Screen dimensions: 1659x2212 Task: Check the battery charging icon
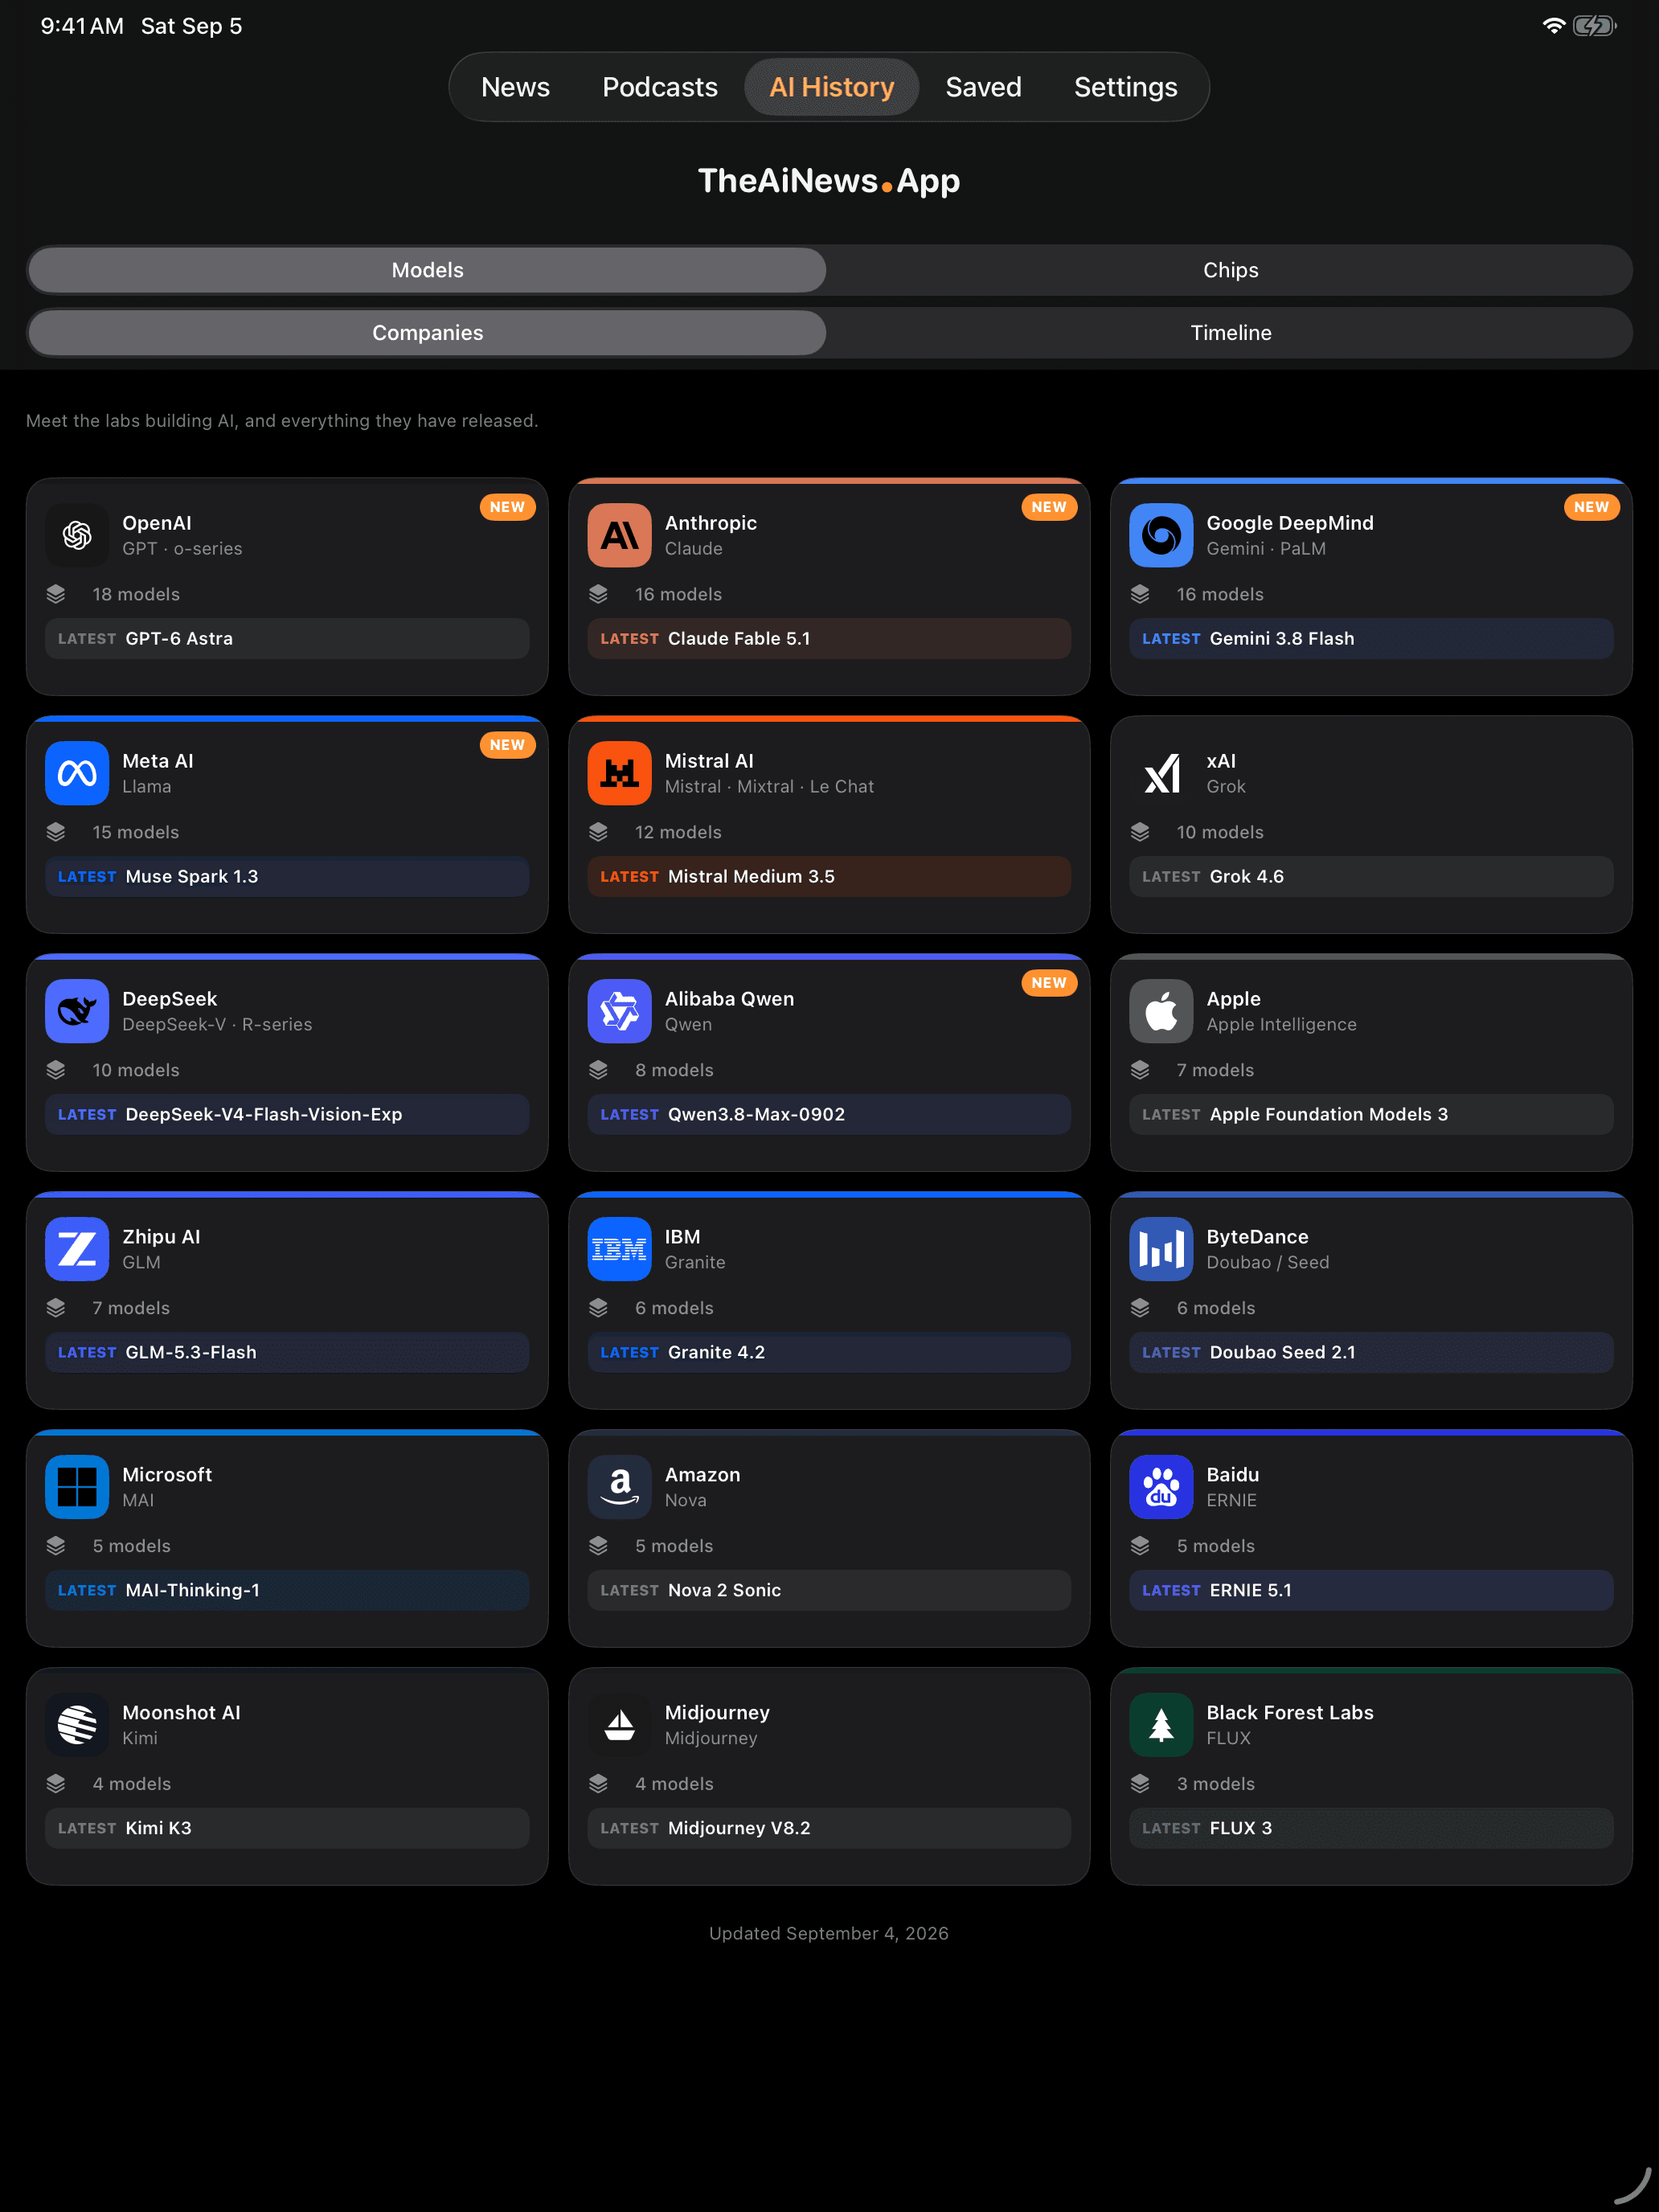pos(1595,26)
